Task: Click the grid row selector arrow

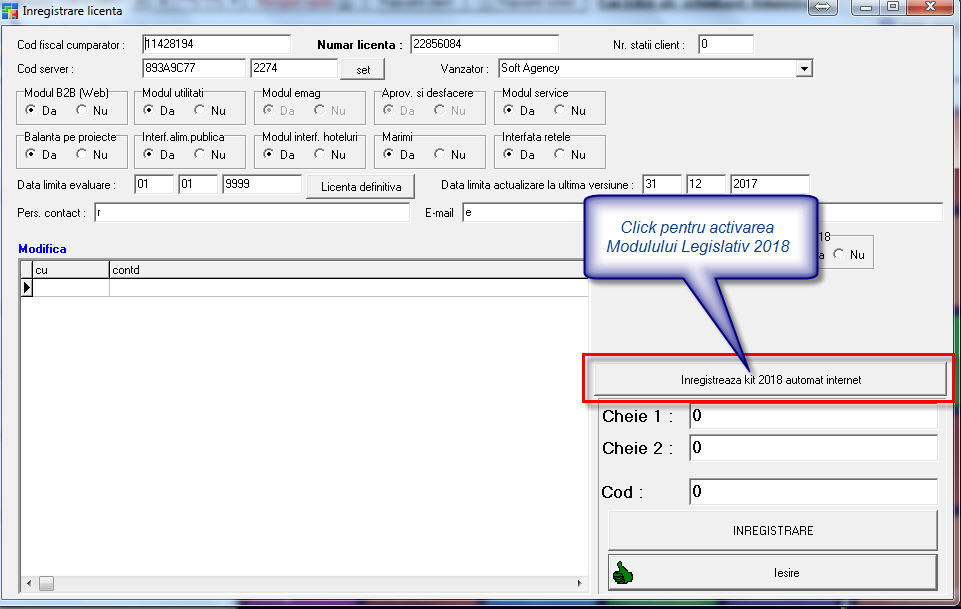Action: click(x=27, y=288)
